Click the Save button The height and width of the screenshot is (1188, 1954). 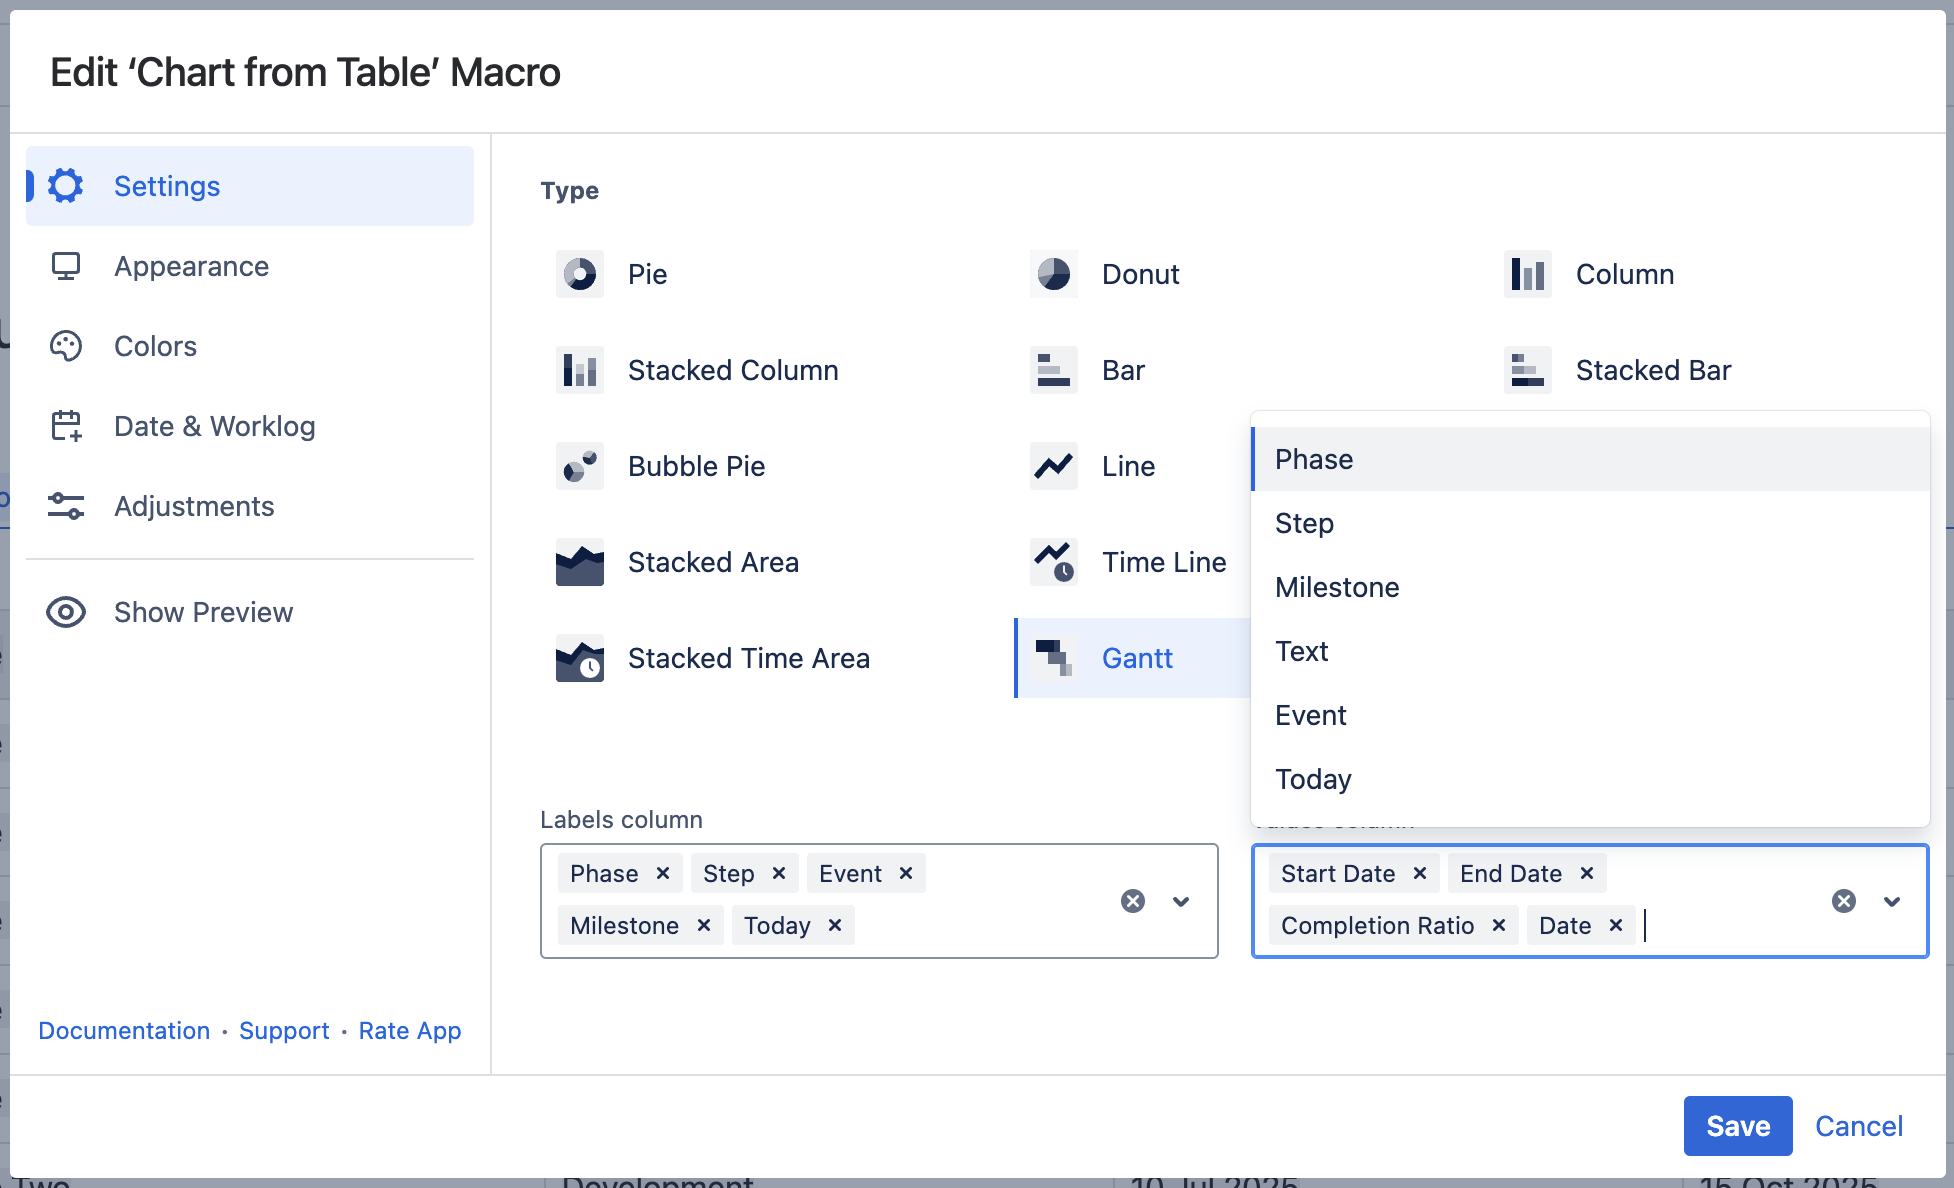(x=1737, y=1126)
